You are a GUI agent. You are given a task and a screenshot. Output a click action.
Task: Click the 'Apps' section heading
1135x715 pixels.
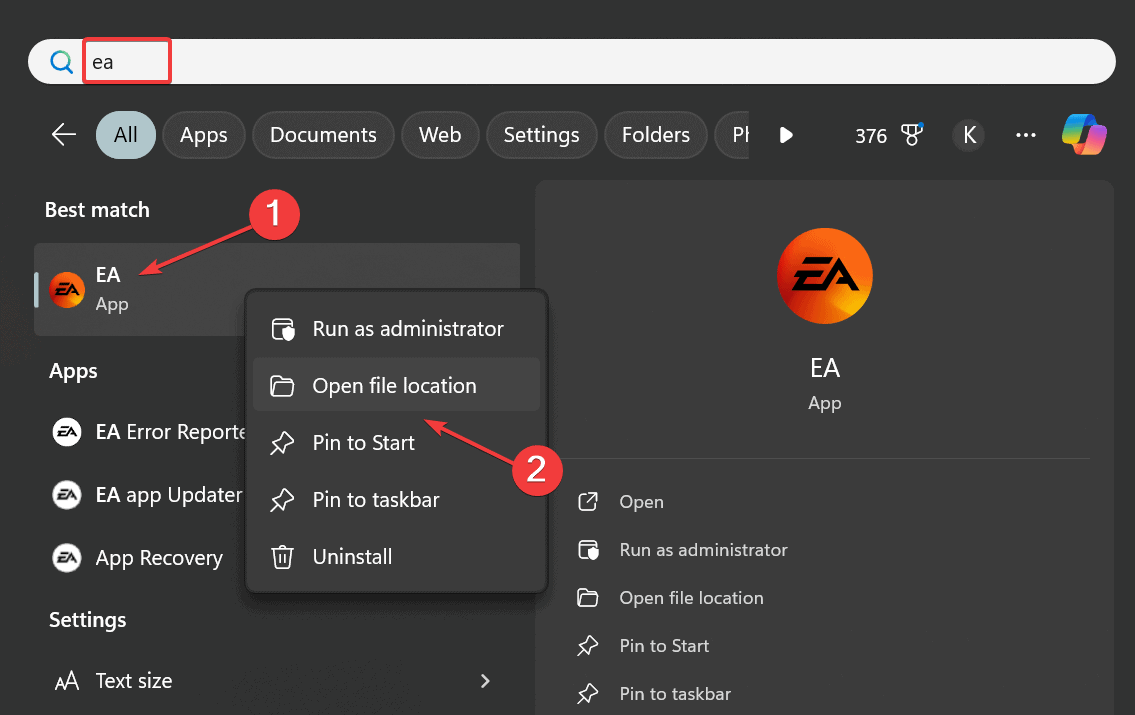coord(73,371)
